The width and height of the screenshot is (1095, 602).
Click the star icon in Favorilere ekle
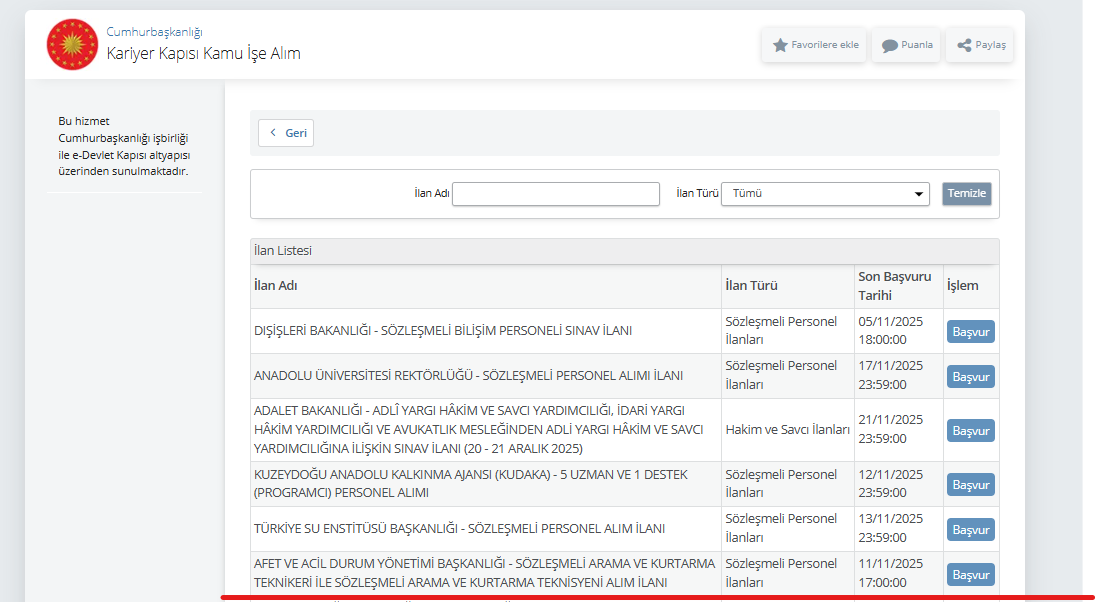pyautogui.click(x=780, y=45)
